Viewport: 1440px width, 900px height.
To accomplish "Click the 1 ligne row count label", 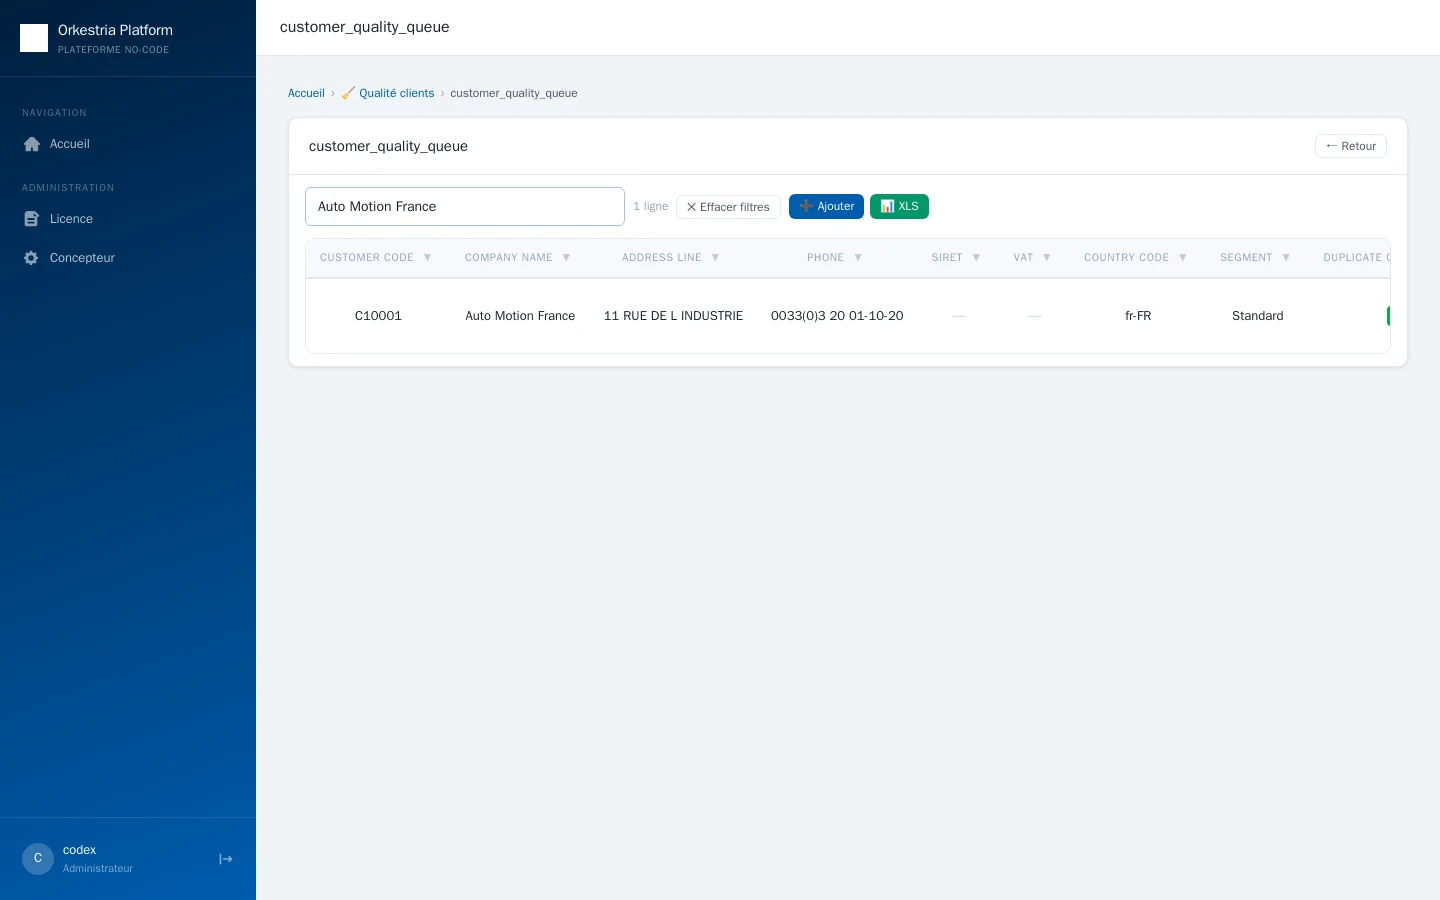I will tap(650, 207).
